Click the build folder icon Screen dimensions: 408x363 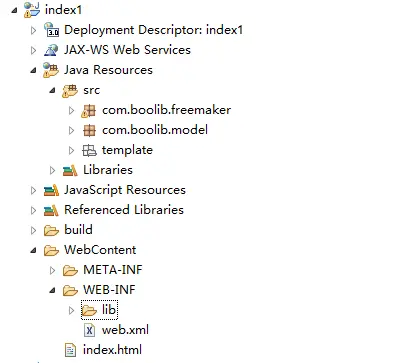coord(51,230)
